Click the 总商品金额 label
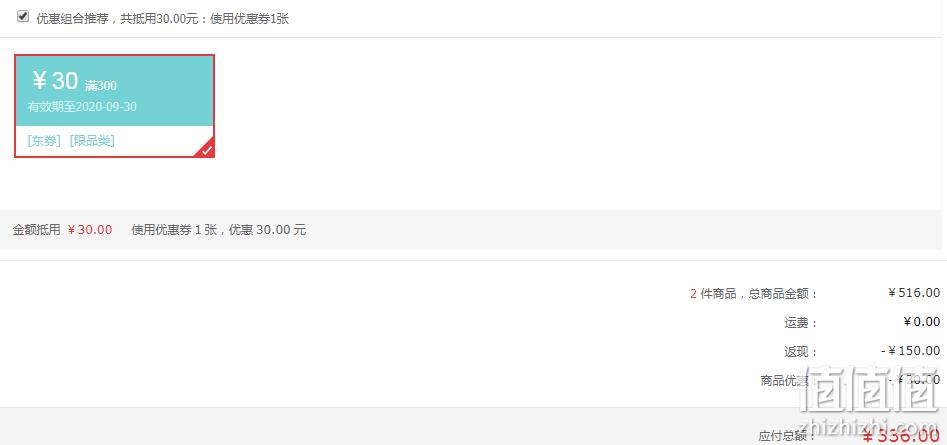This screenshot has width=947, height=445. pos(783,294)
